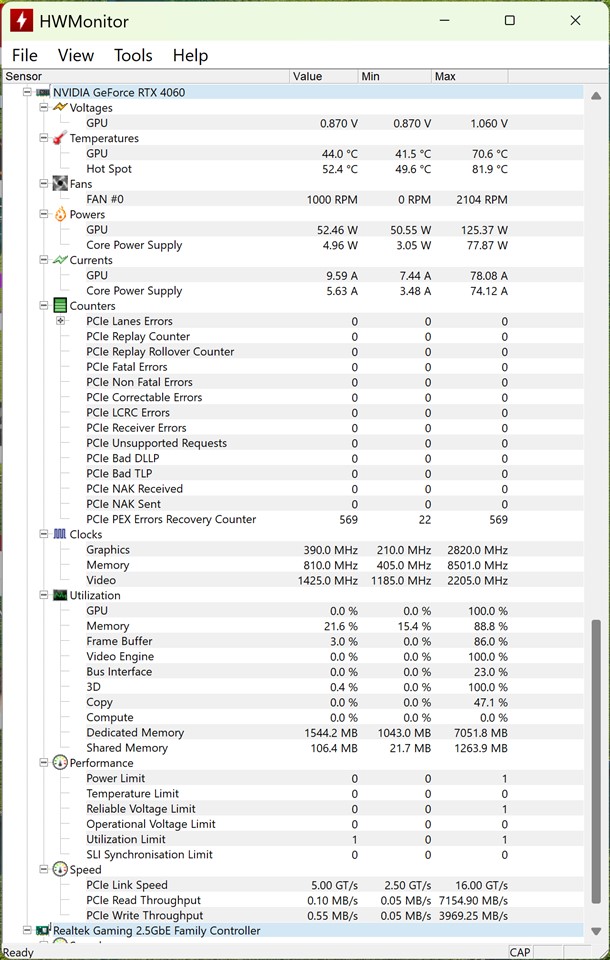Collapse the Speed section
This screenshot has height=960, width=610.
pos(44,870)
